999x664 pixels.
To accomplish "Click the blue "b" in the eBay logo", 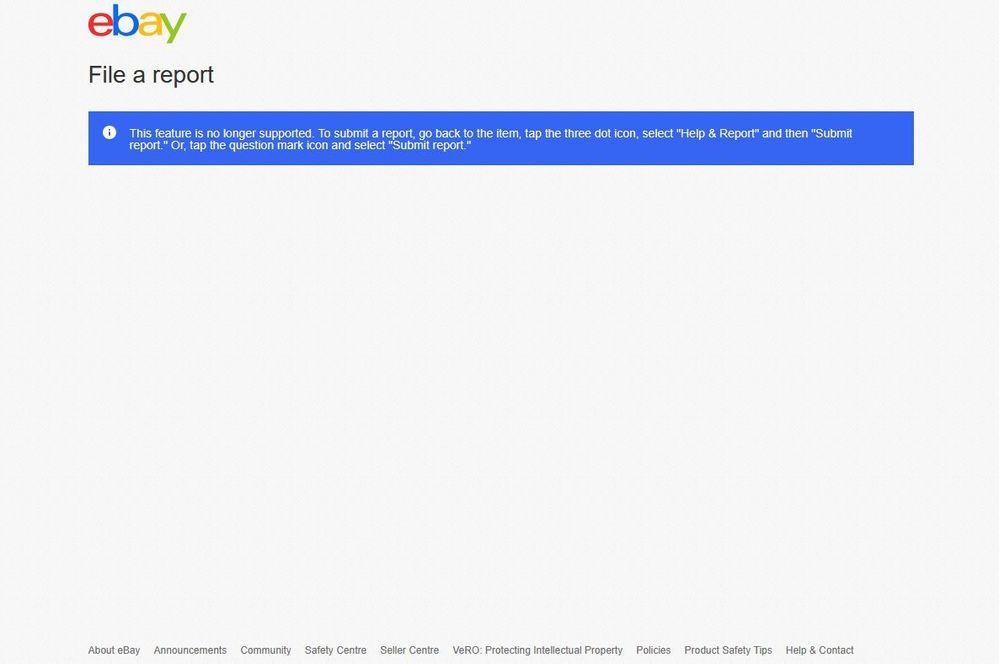I will click(x=124, y=22).
